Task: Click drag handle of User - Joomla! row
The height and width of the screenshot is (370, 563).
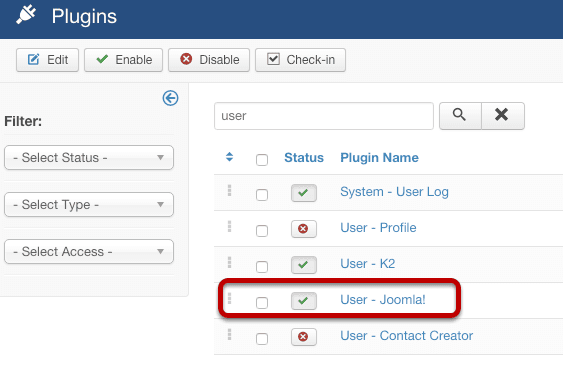Action: point(229,298)
